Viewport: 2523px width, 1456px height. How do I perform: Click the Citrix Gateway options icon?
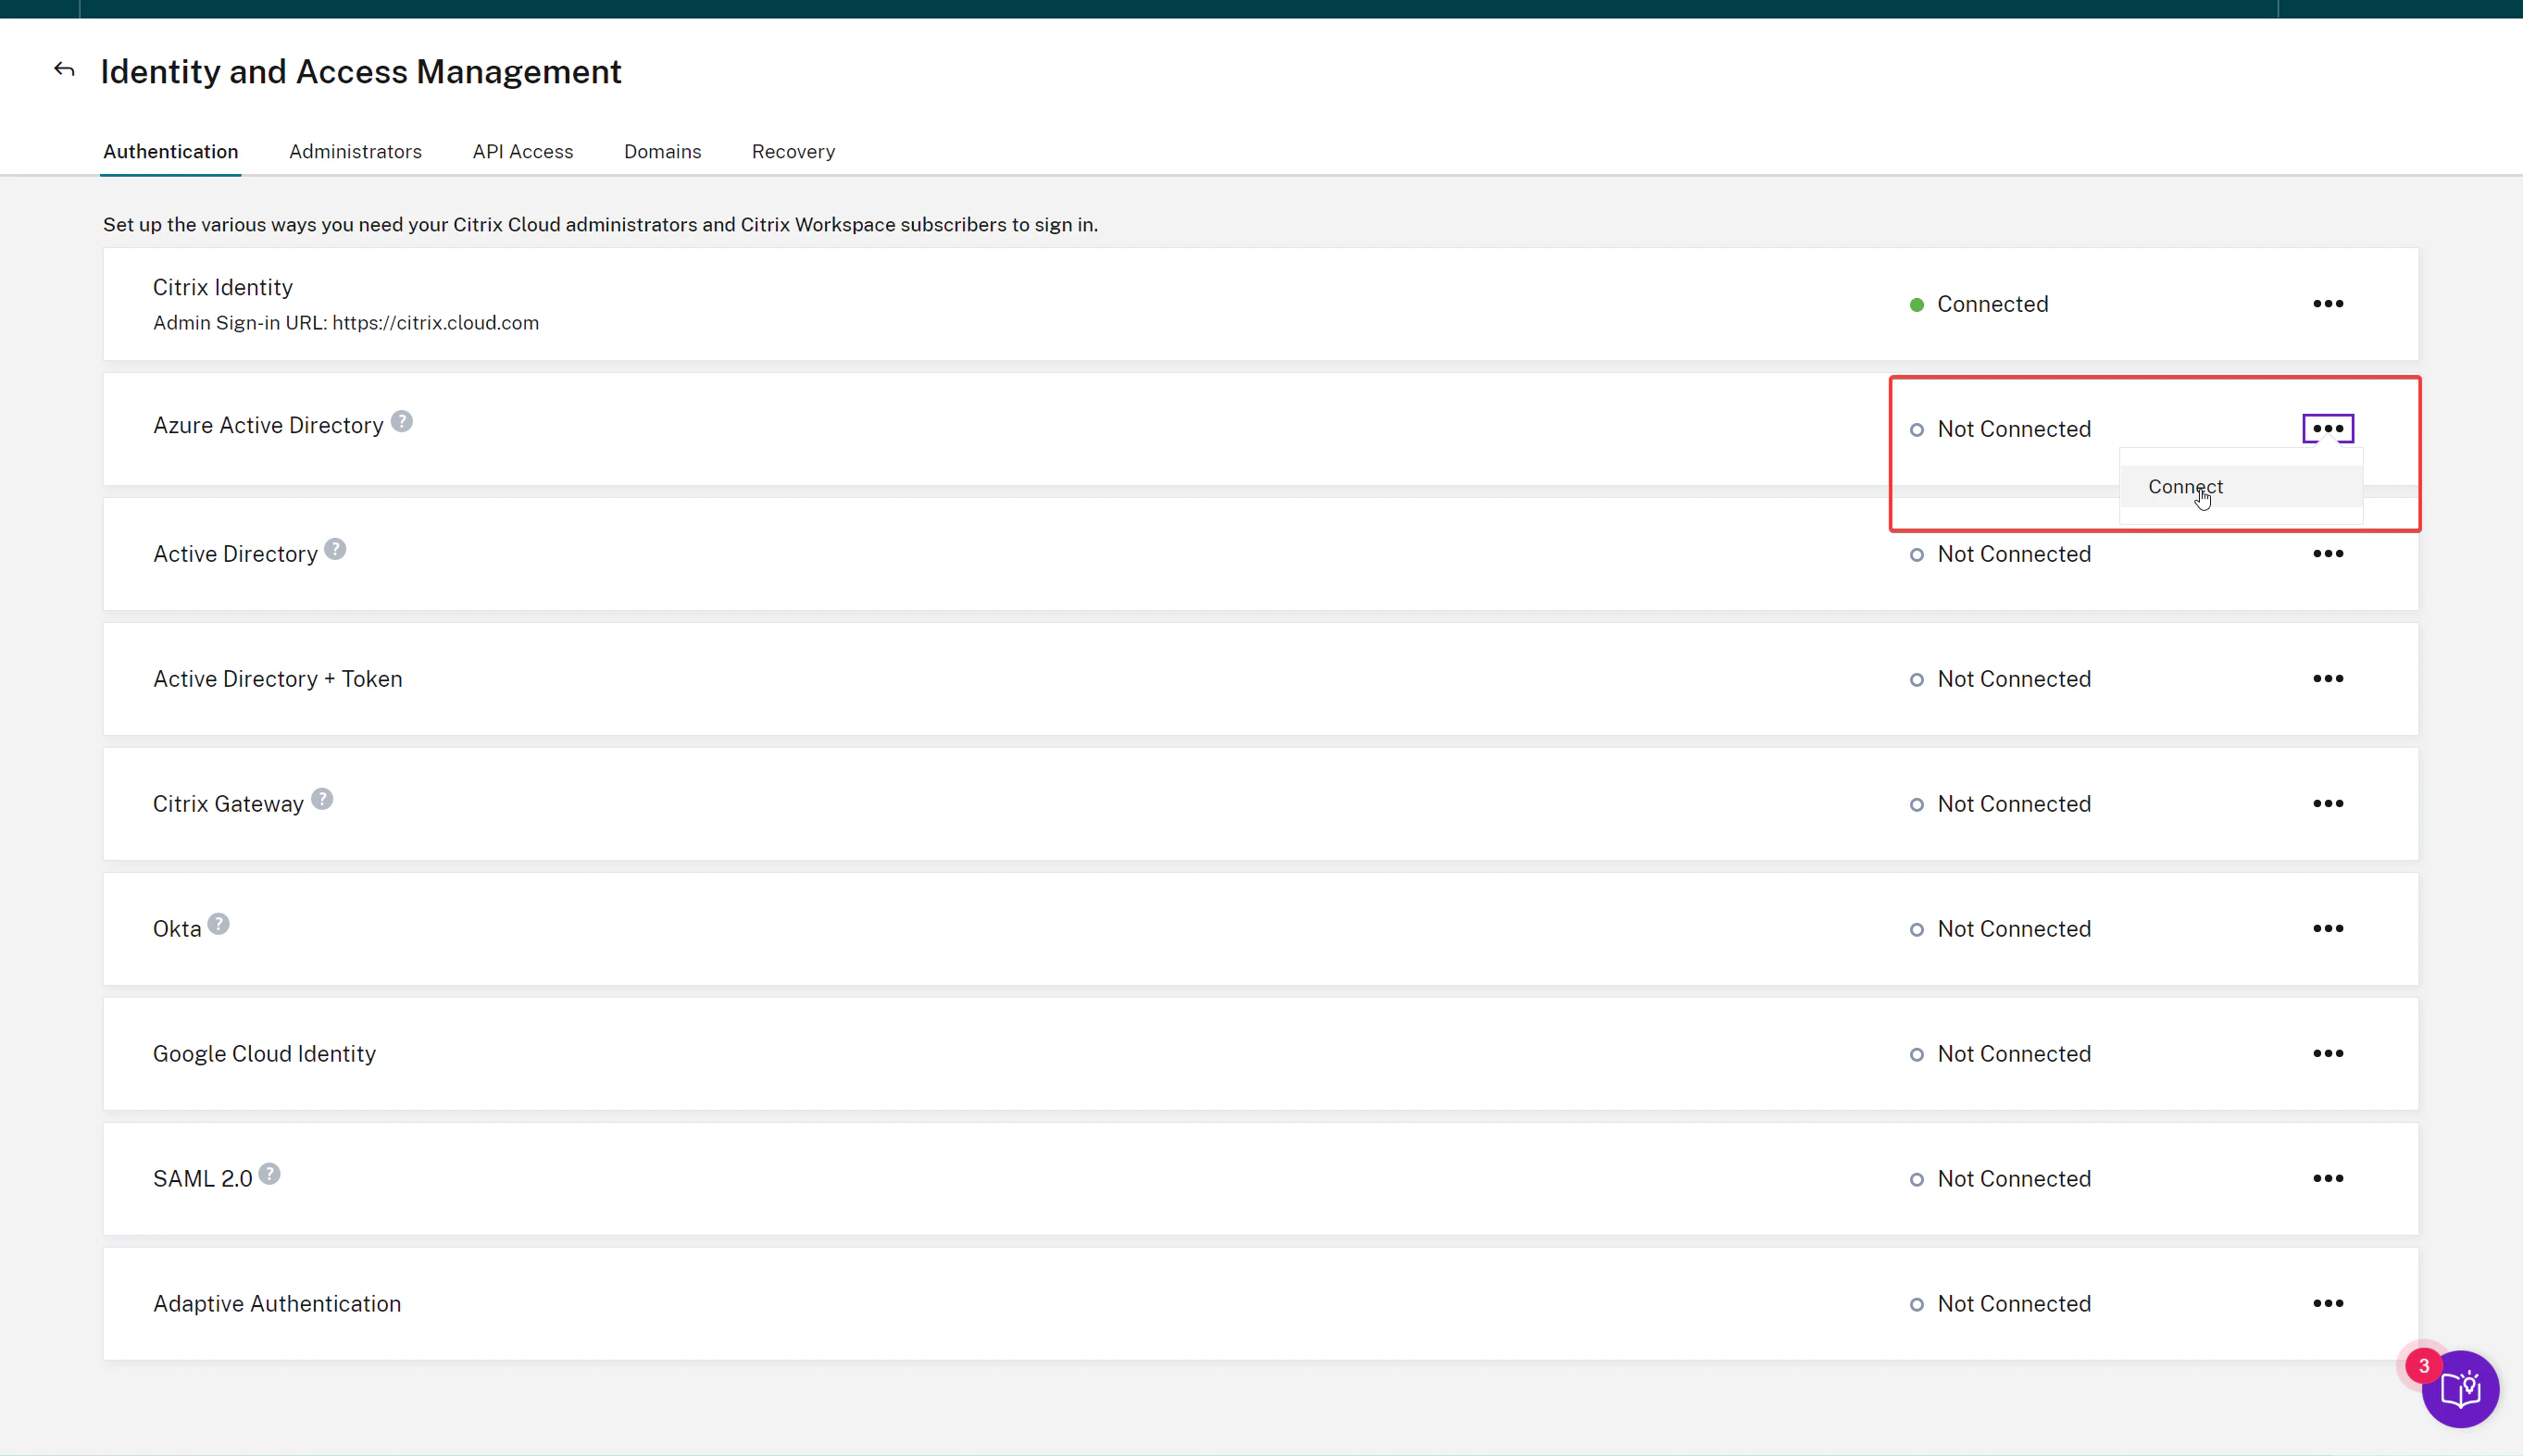click(2329, 803)
